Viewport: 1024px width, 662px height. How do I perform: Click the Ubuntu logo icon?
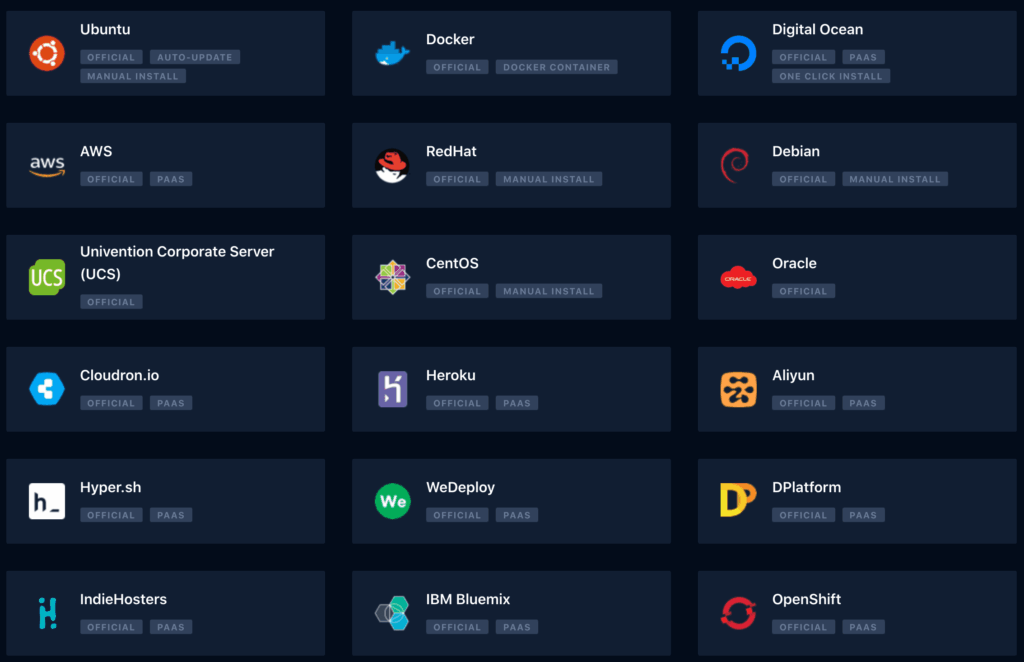47,53
